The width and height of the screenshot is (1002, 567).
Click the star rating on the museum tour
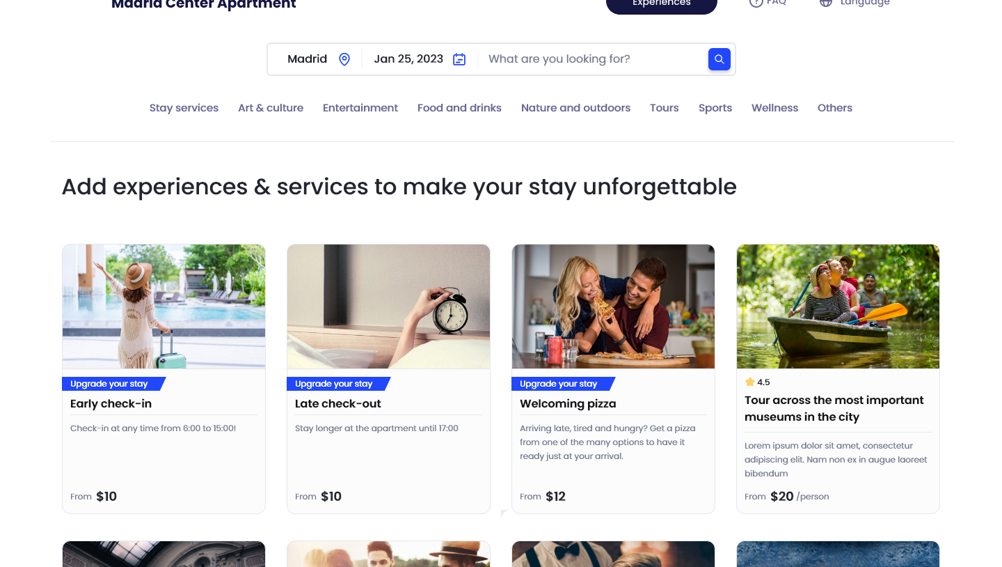(757, 382)
